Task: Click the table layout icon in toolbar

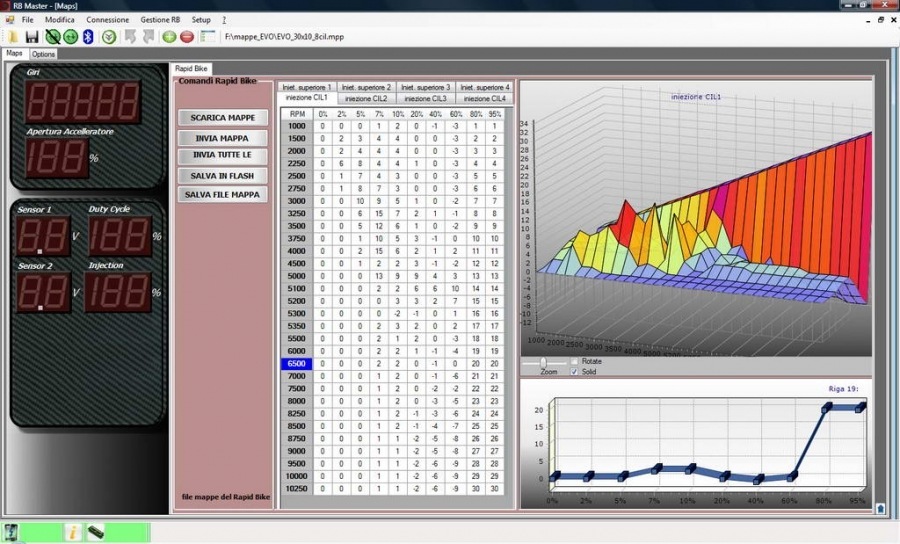Action: (x=208, y=37)
